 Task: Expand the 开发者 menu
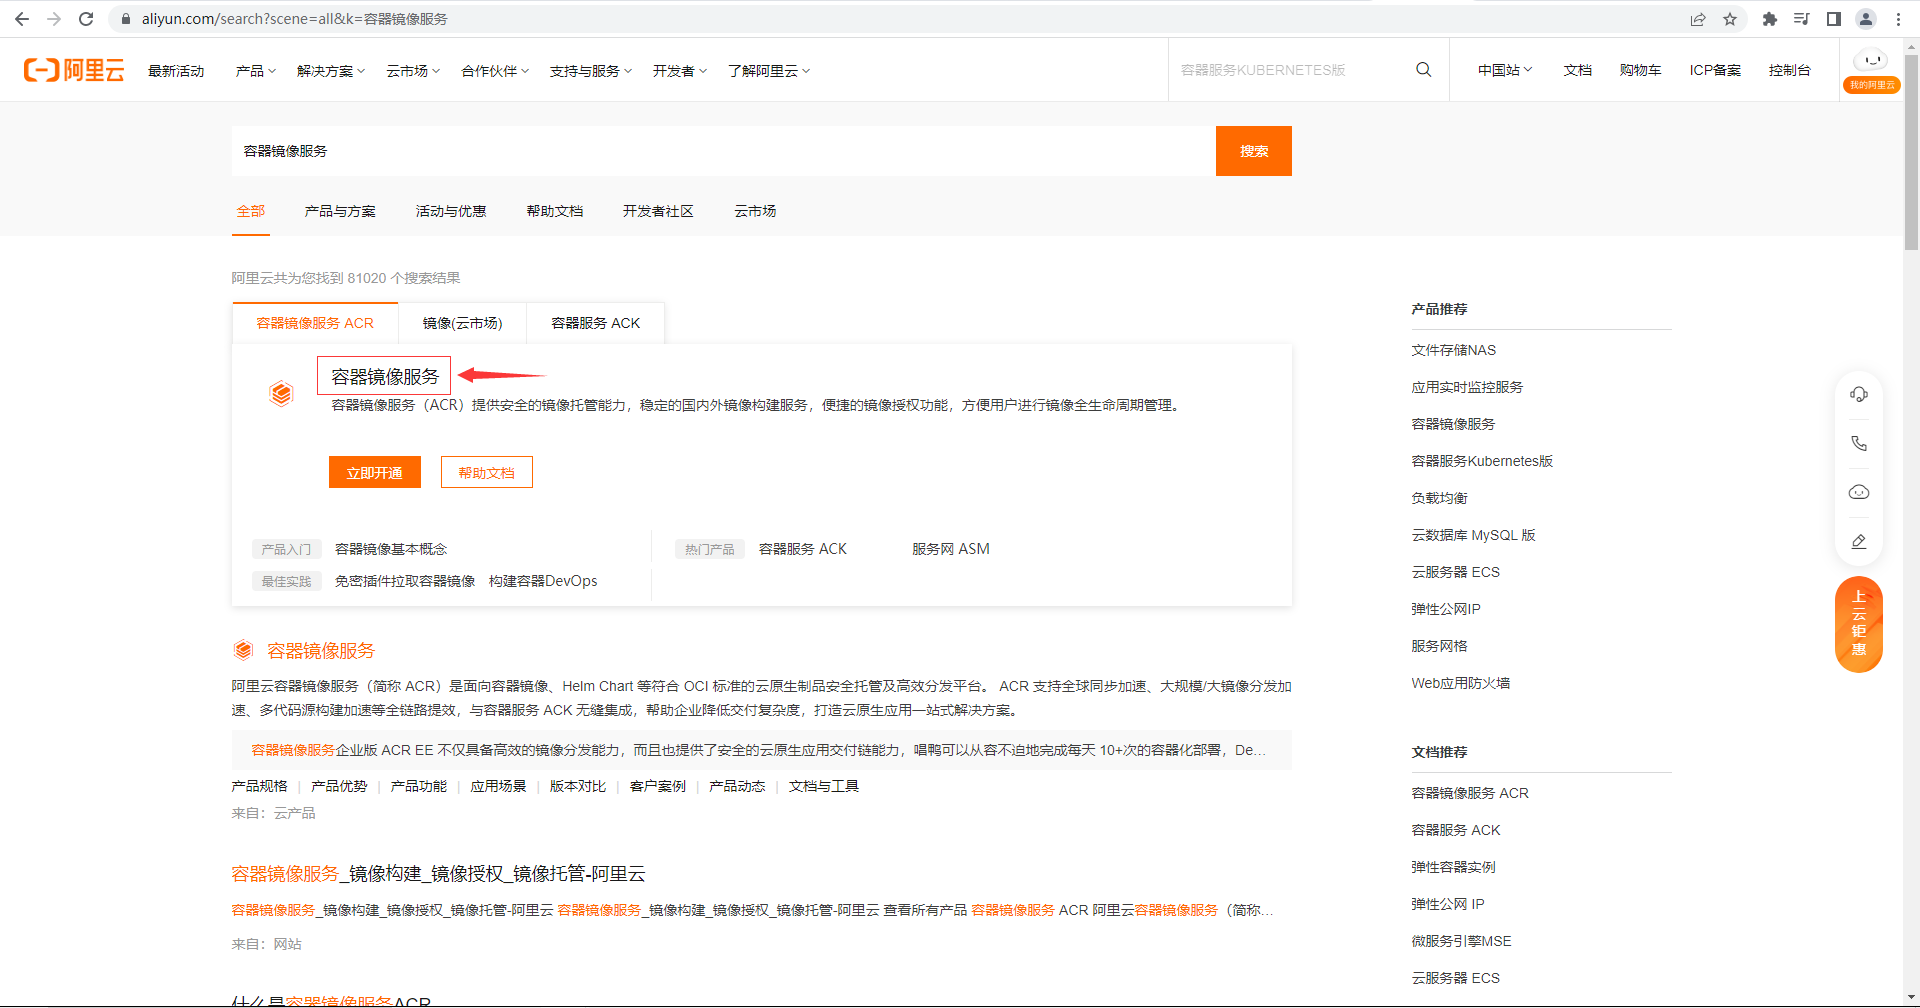click(680, 71)
